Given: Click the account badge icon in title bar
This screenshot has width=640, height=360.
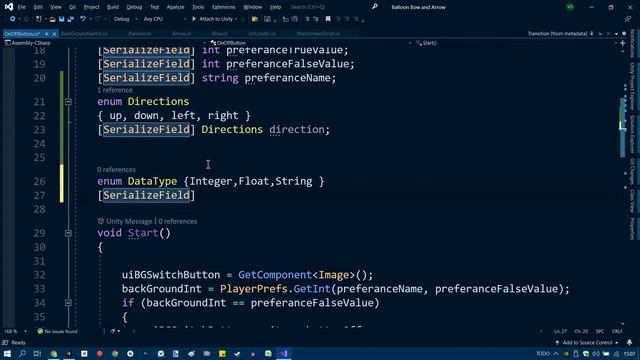Looking at the screenshot, I should click(570, 7).
